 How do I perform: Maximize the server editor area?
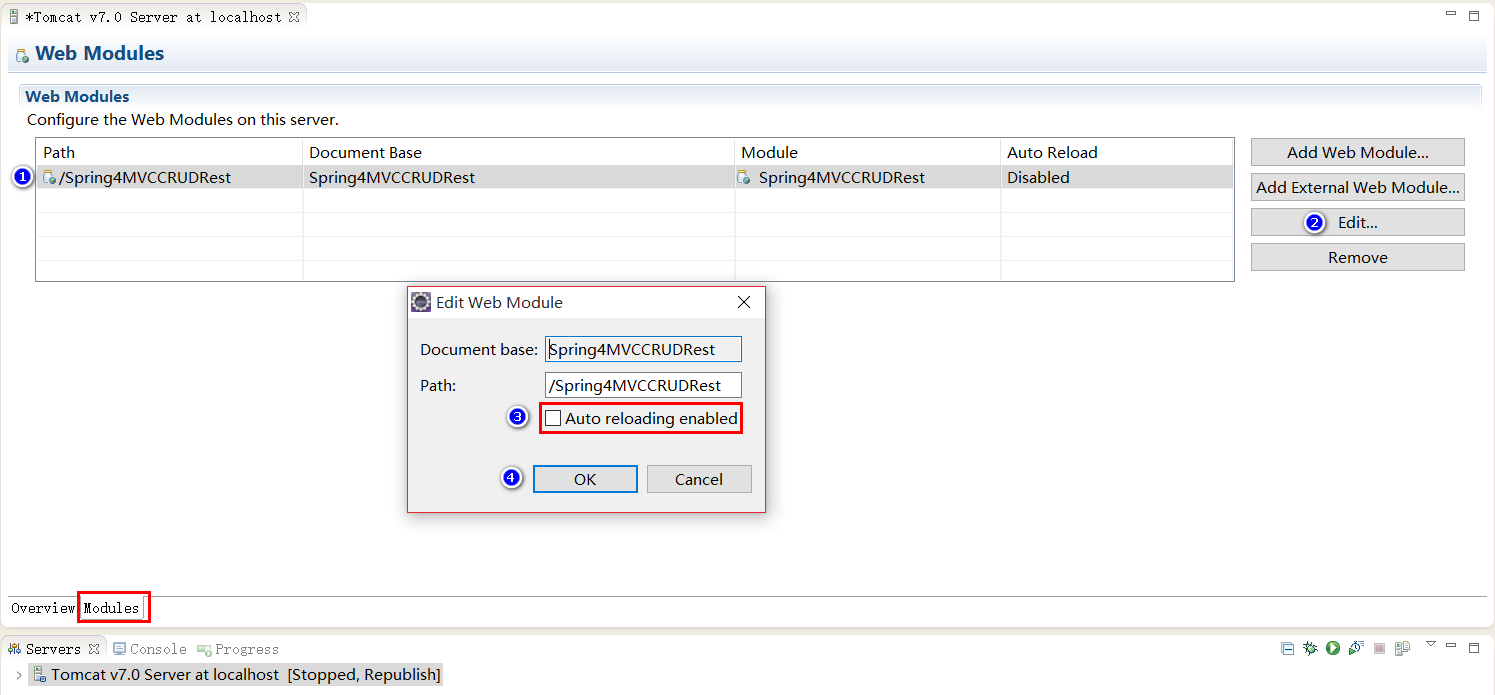click(x=1473, y=16)
